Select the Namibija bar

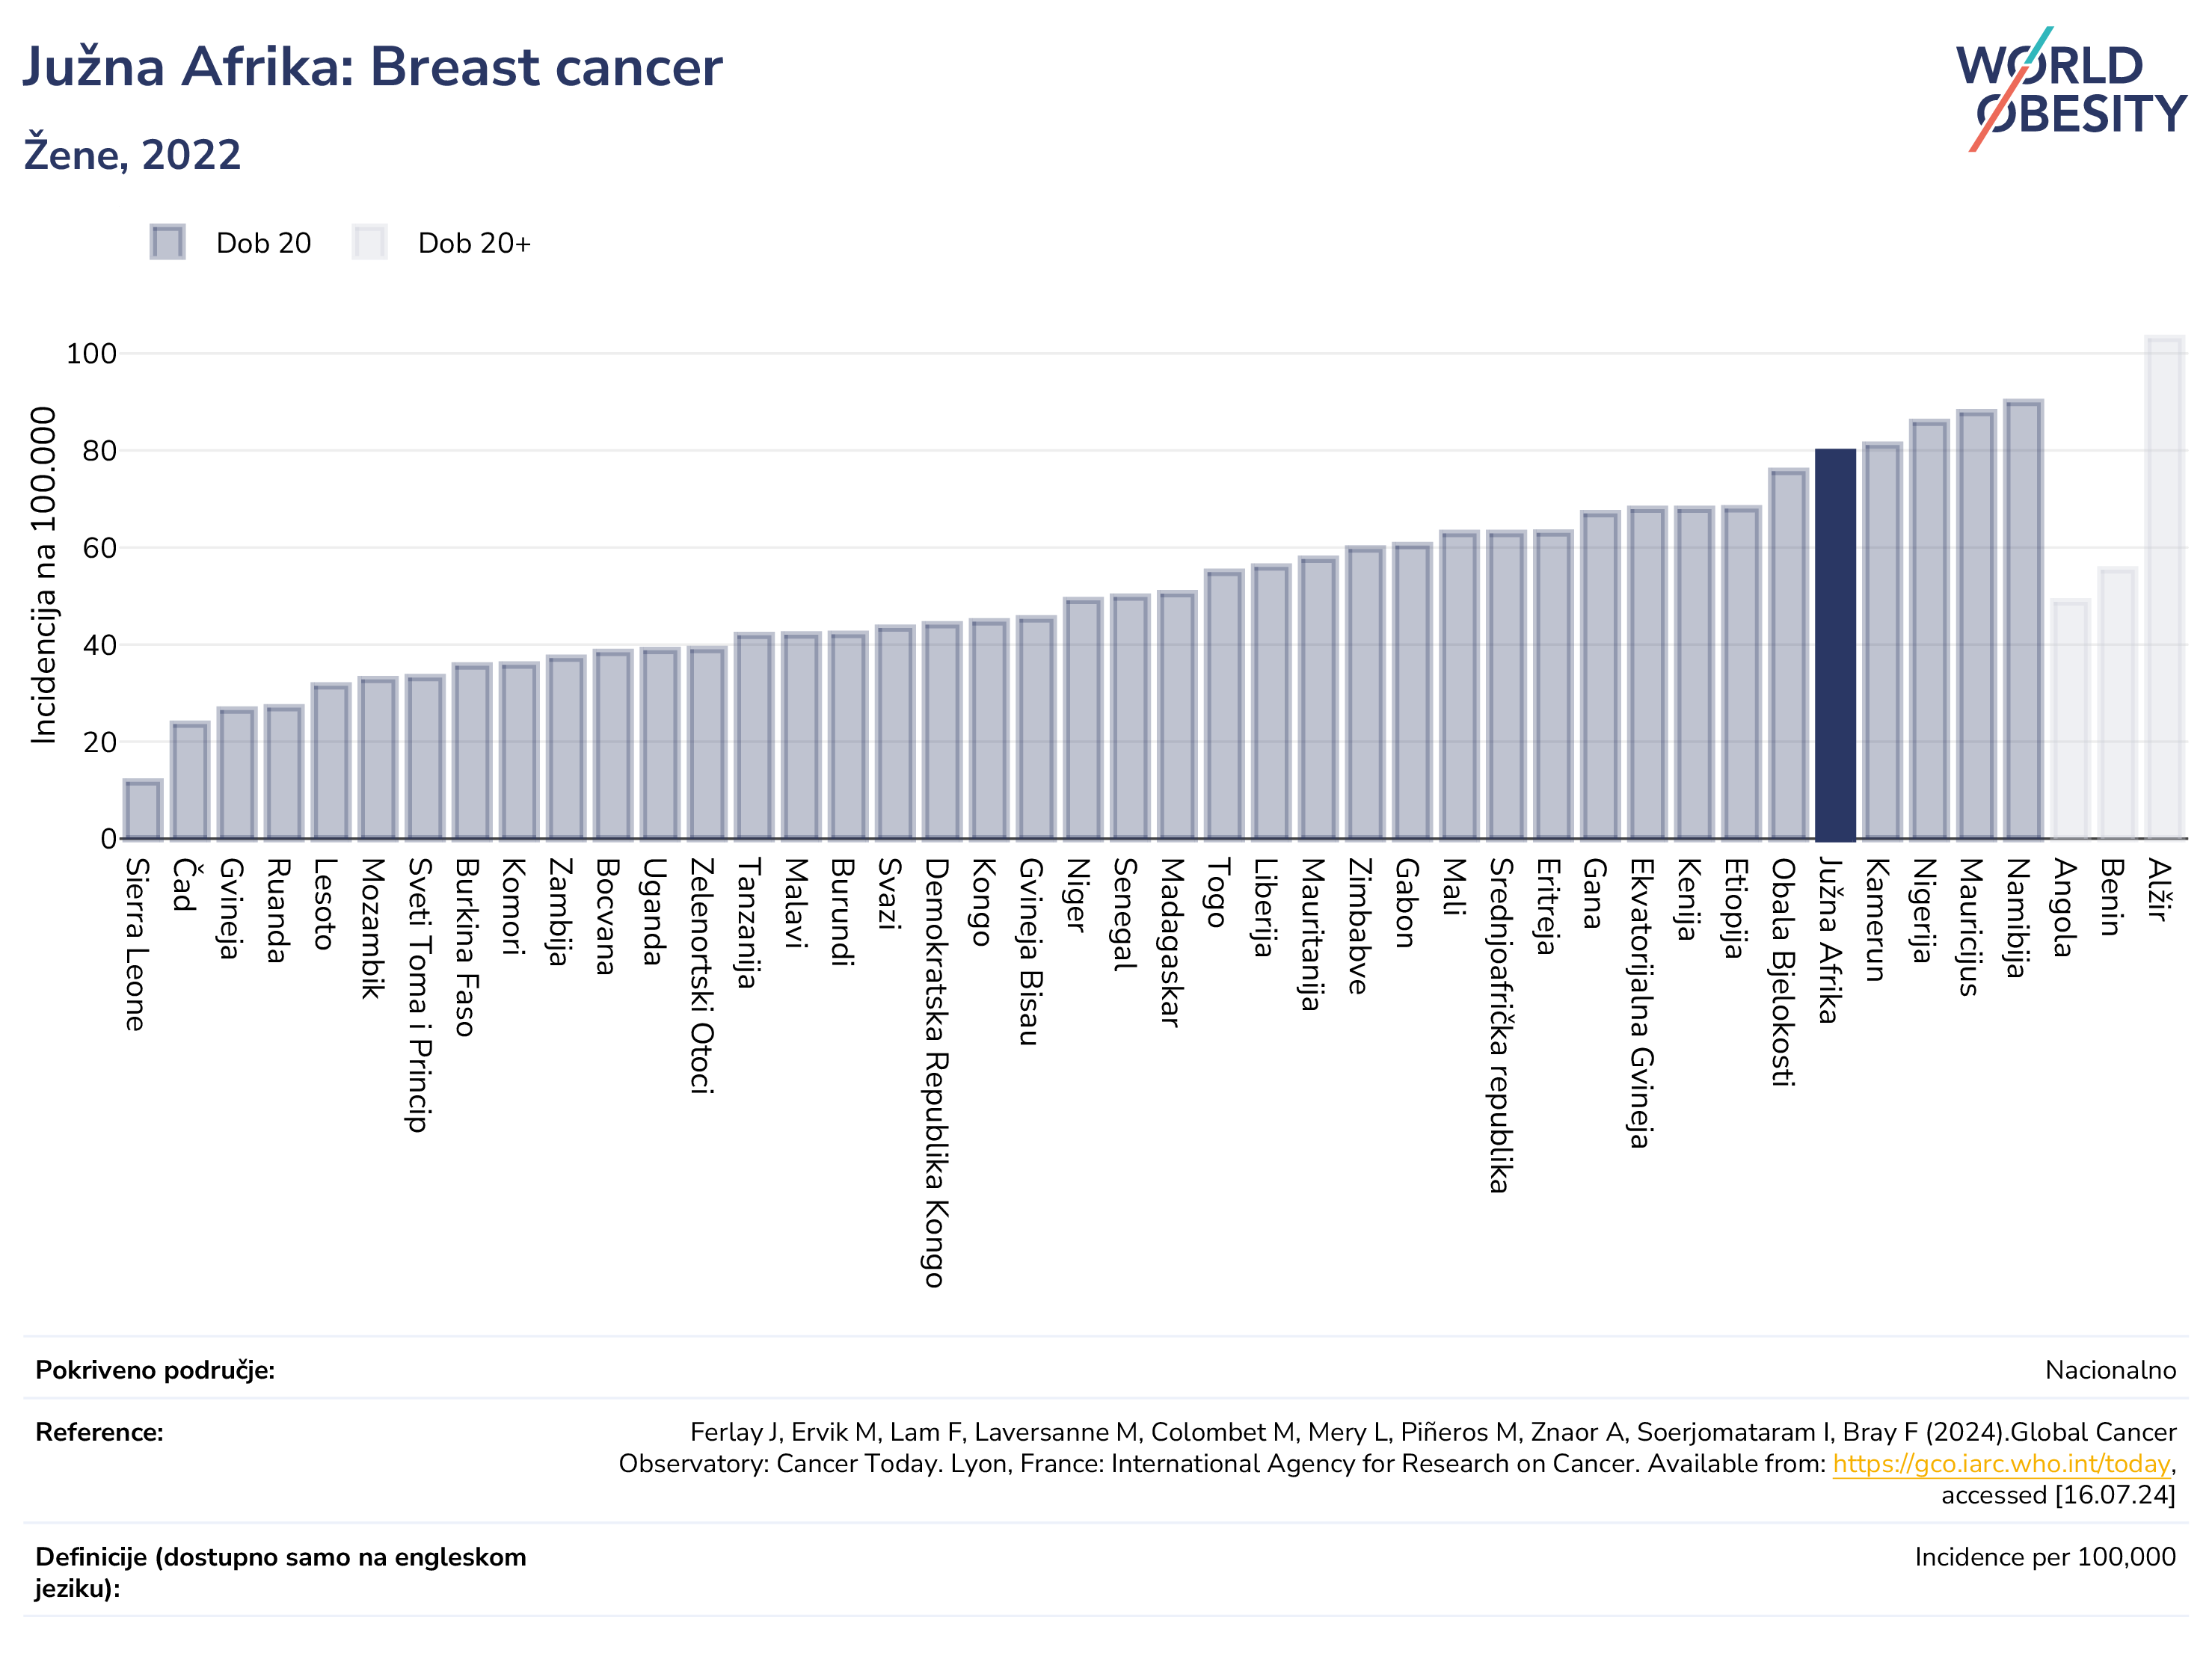(x=2023, y=620)
